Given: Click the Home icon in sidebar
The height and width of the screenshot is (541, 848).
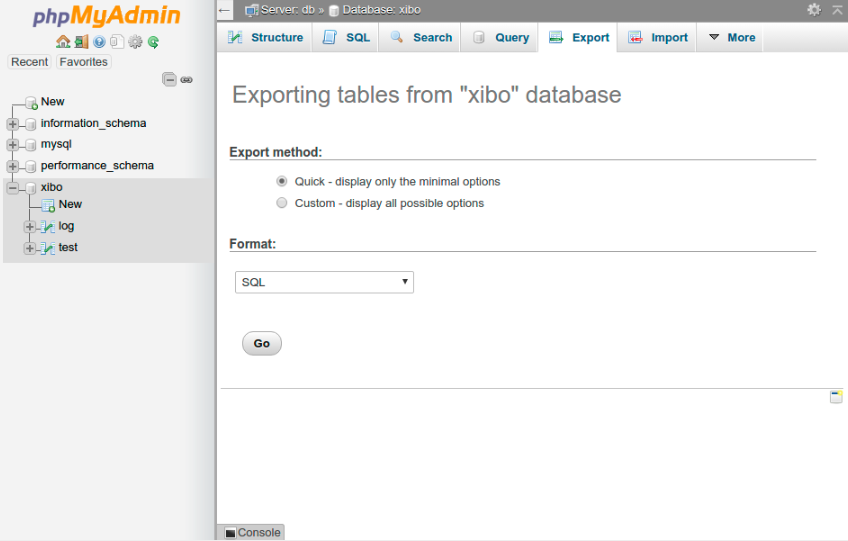Looking at the screenshot, I should coord(63,42).
